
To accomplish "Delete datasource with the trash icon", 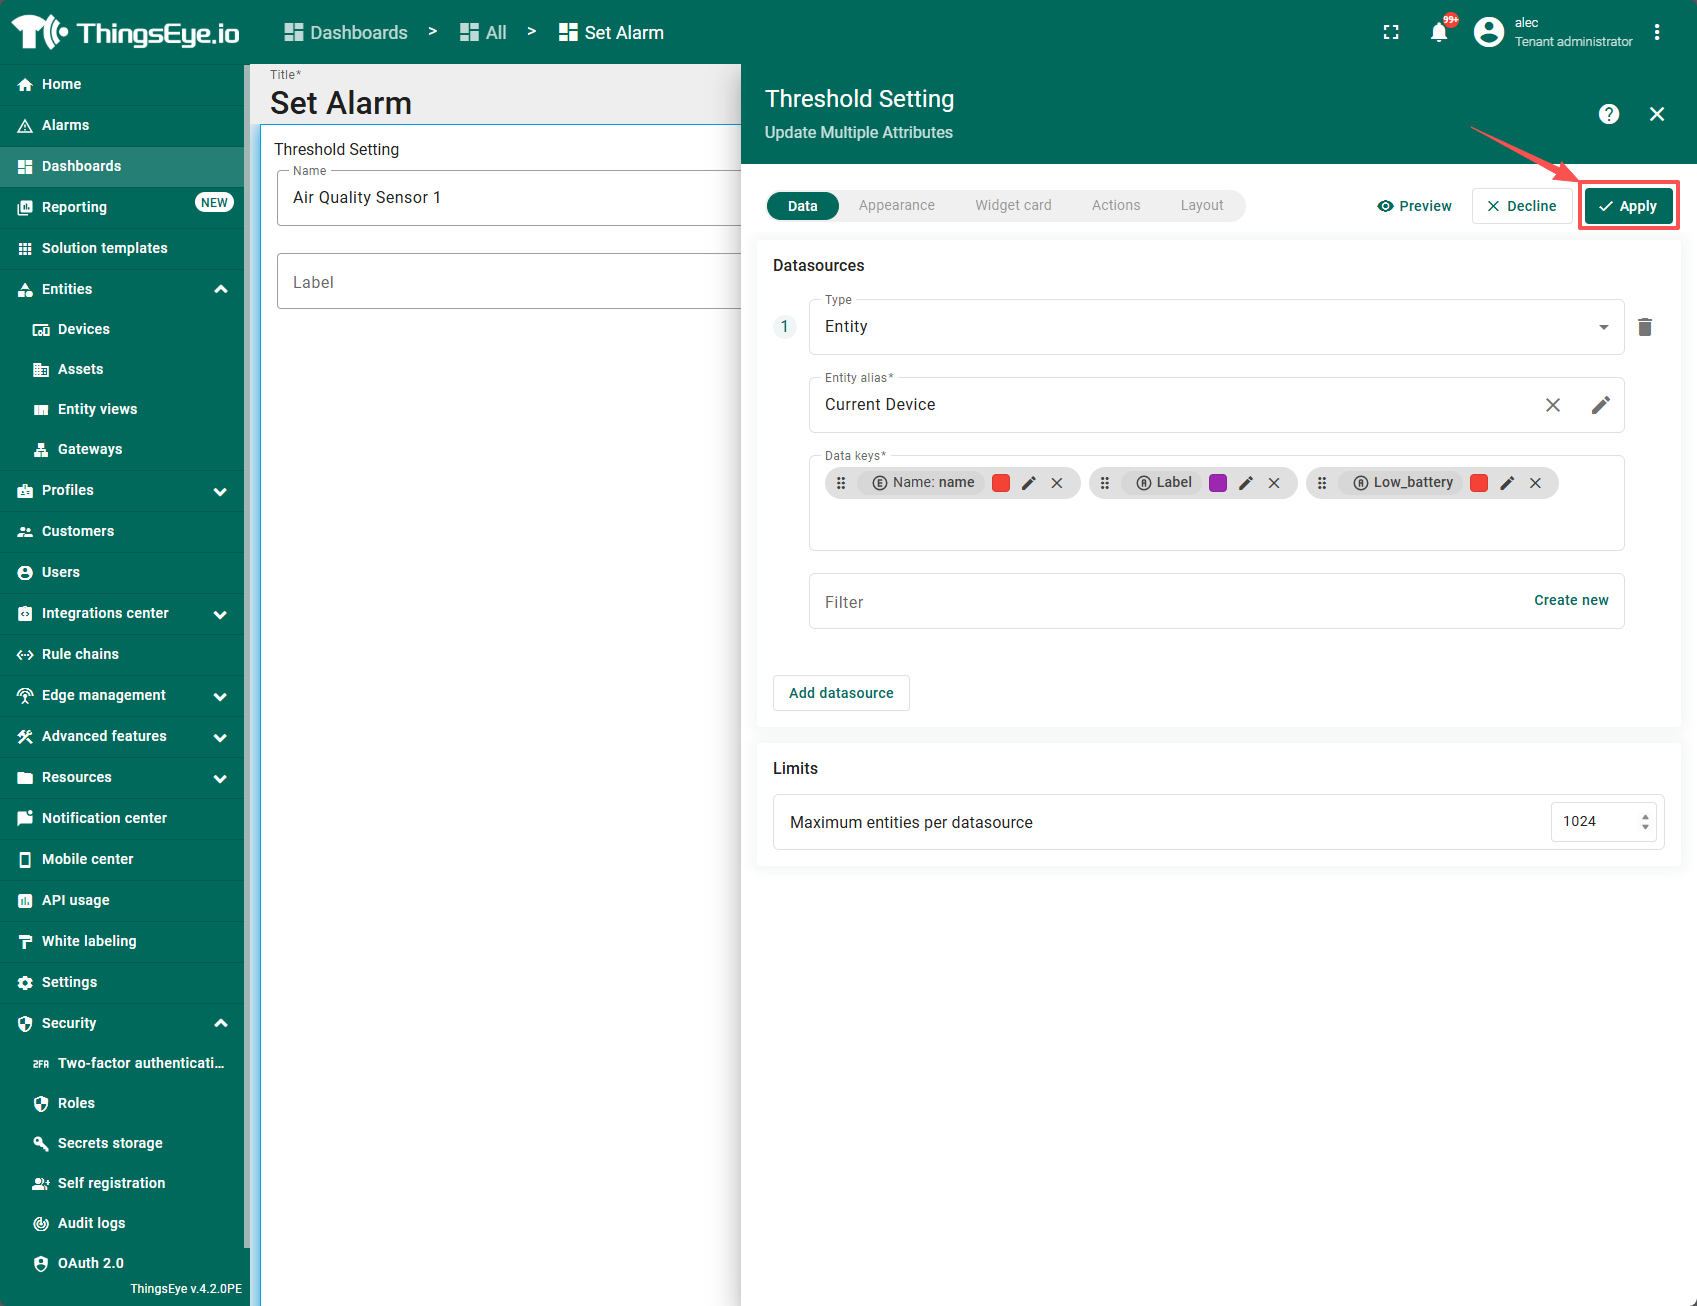I will [x=1645, y=327].
